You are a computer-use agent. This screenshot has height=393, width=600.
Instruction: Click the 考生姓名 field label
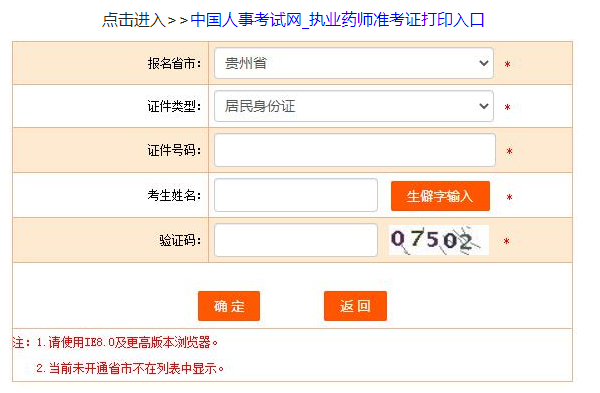pos(174,195)
